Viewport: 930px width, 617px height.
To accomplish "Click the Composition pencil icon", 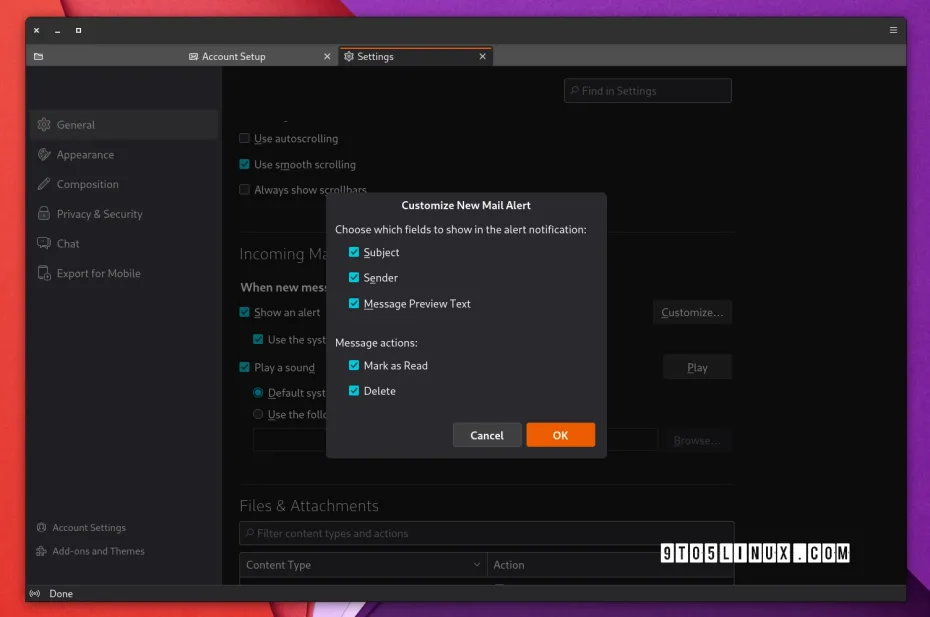I will (x=44, y=184).
